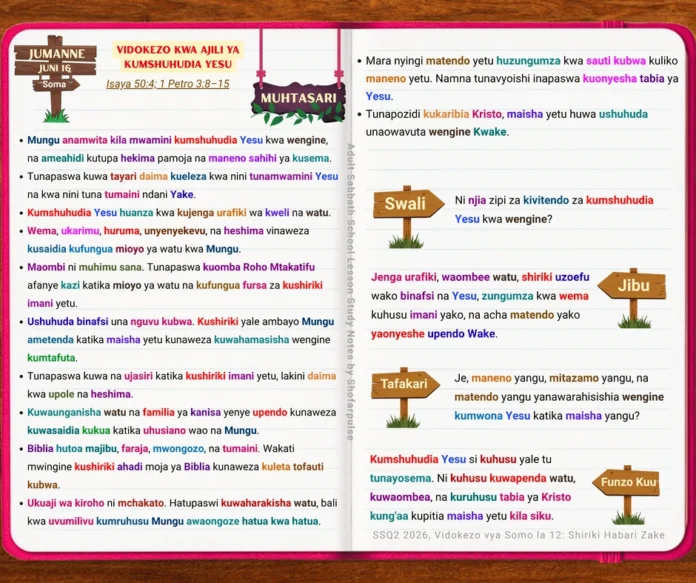Image resolution: width=696 pixels, height=583 pixels.
Task: Click the bullet starting Tunapaswa kuwa tayari daima
Action: click(182, 185)
